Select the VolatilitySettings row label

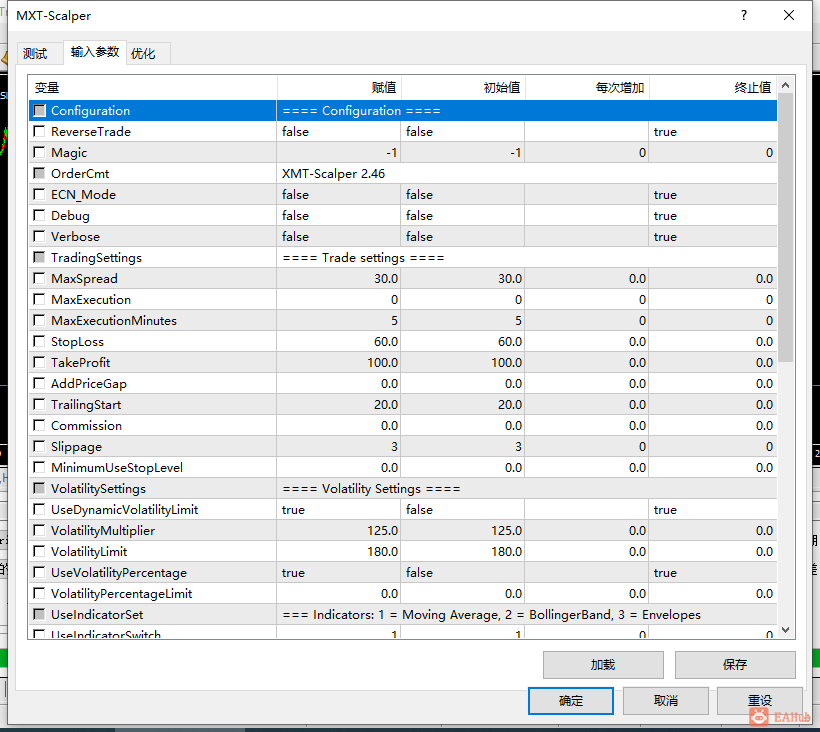(98, 489)
